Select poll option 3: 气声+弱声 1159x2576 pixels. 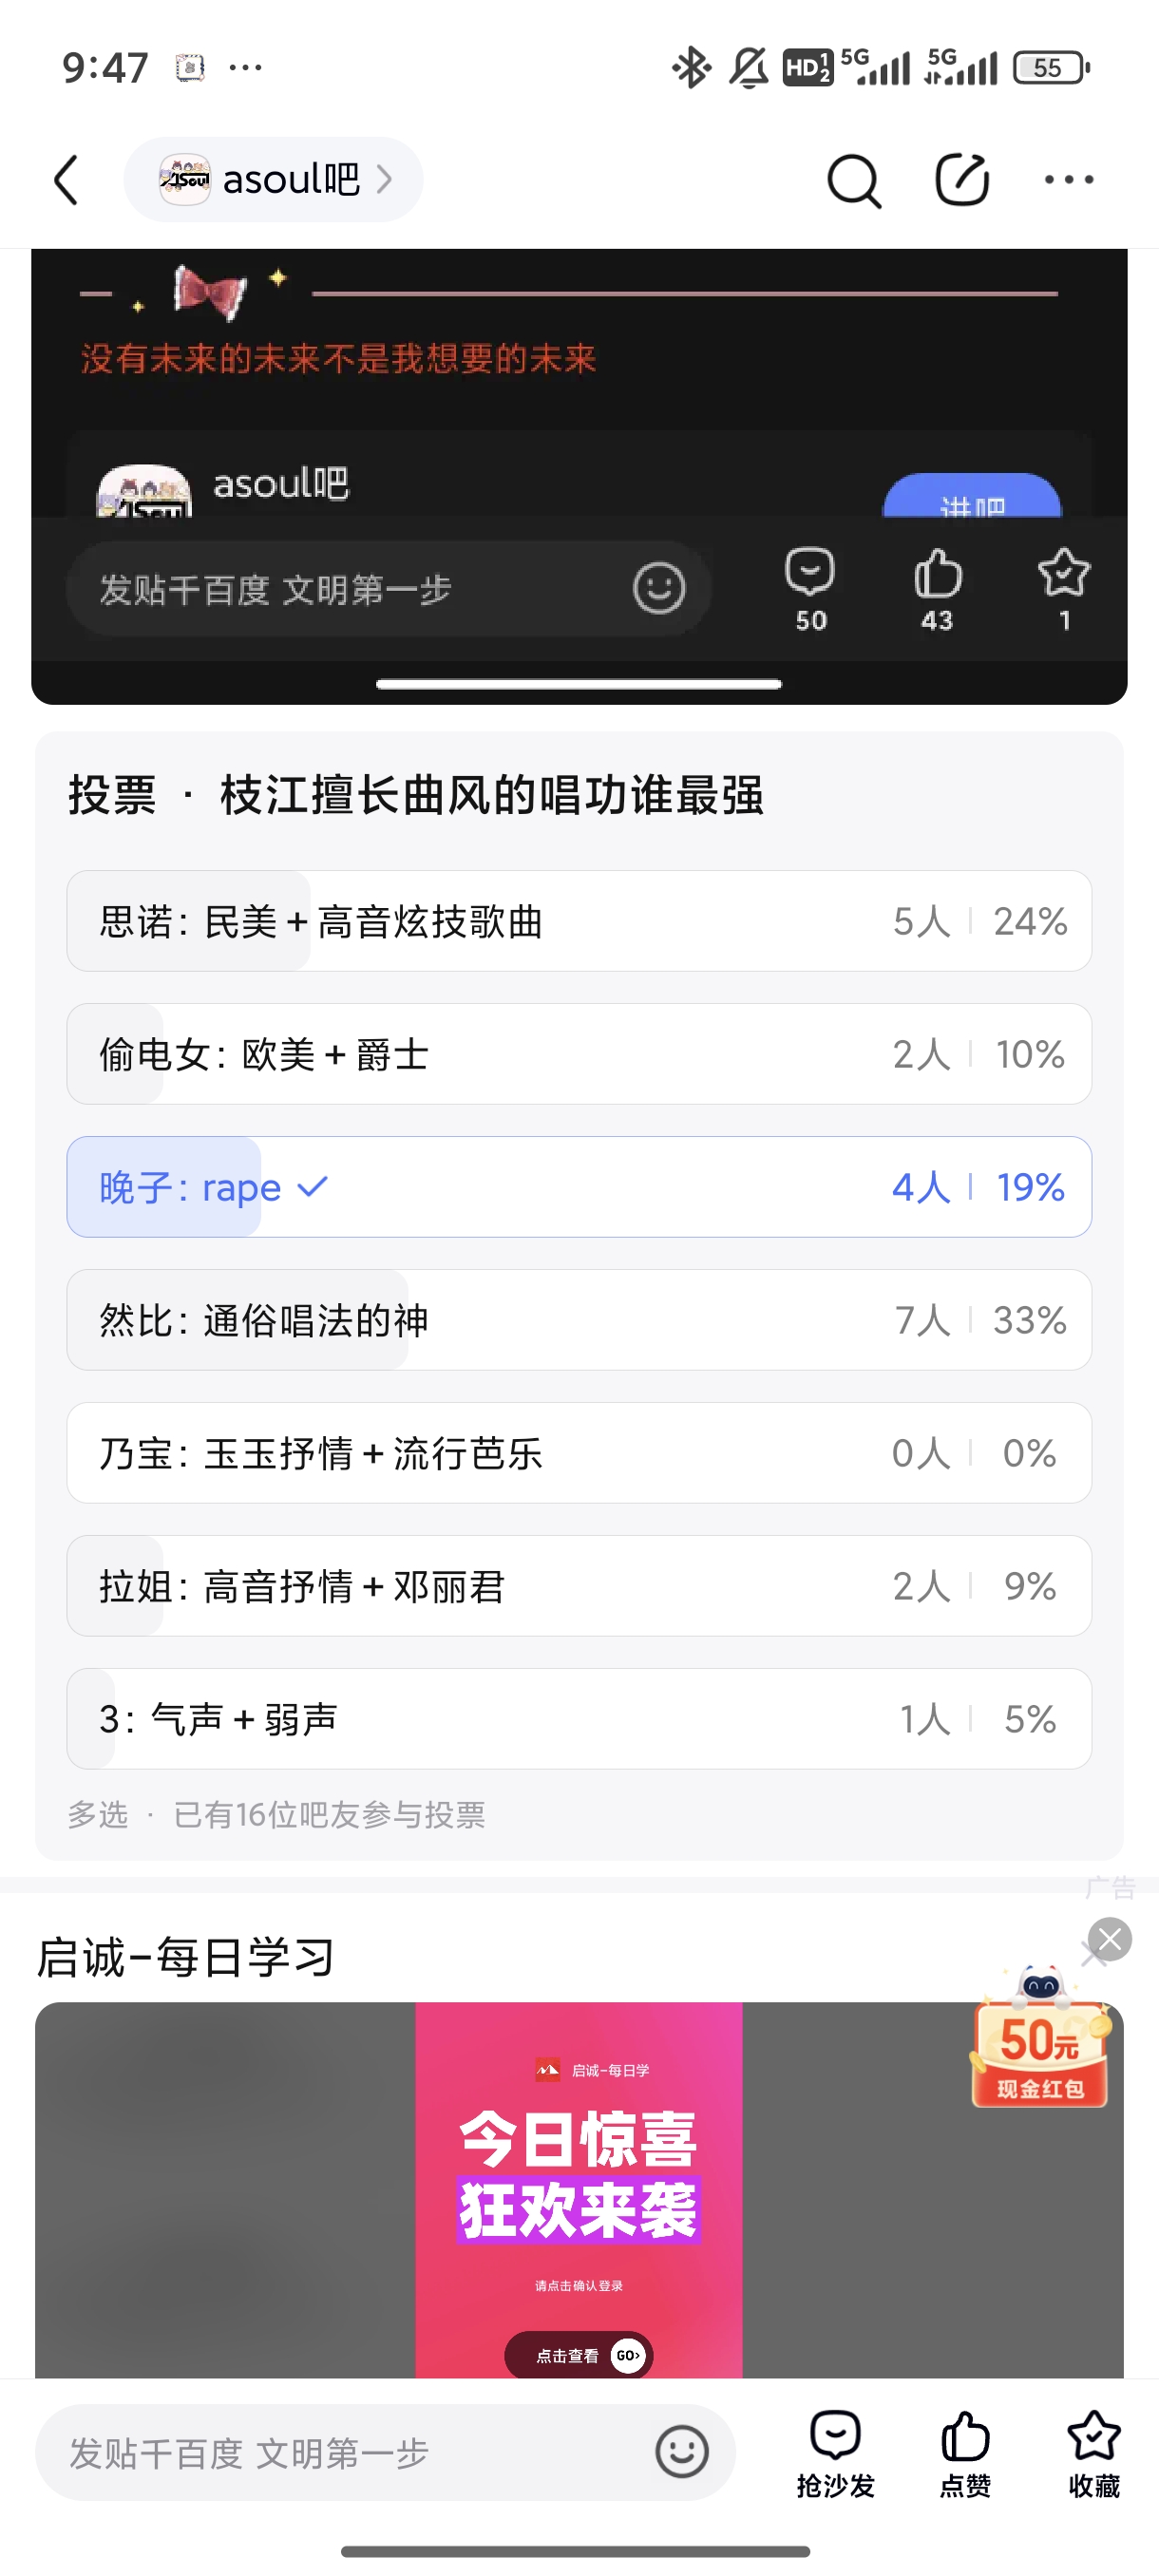click(x=578, y=1719)
